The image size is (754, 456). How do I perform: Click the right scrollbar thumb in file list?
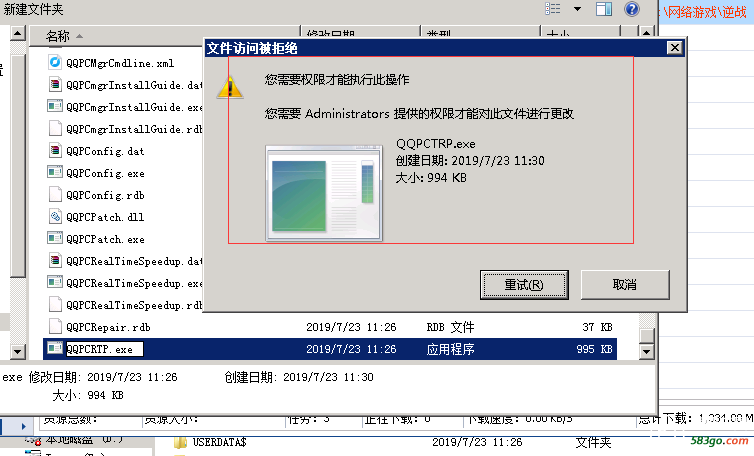[646, 336]
